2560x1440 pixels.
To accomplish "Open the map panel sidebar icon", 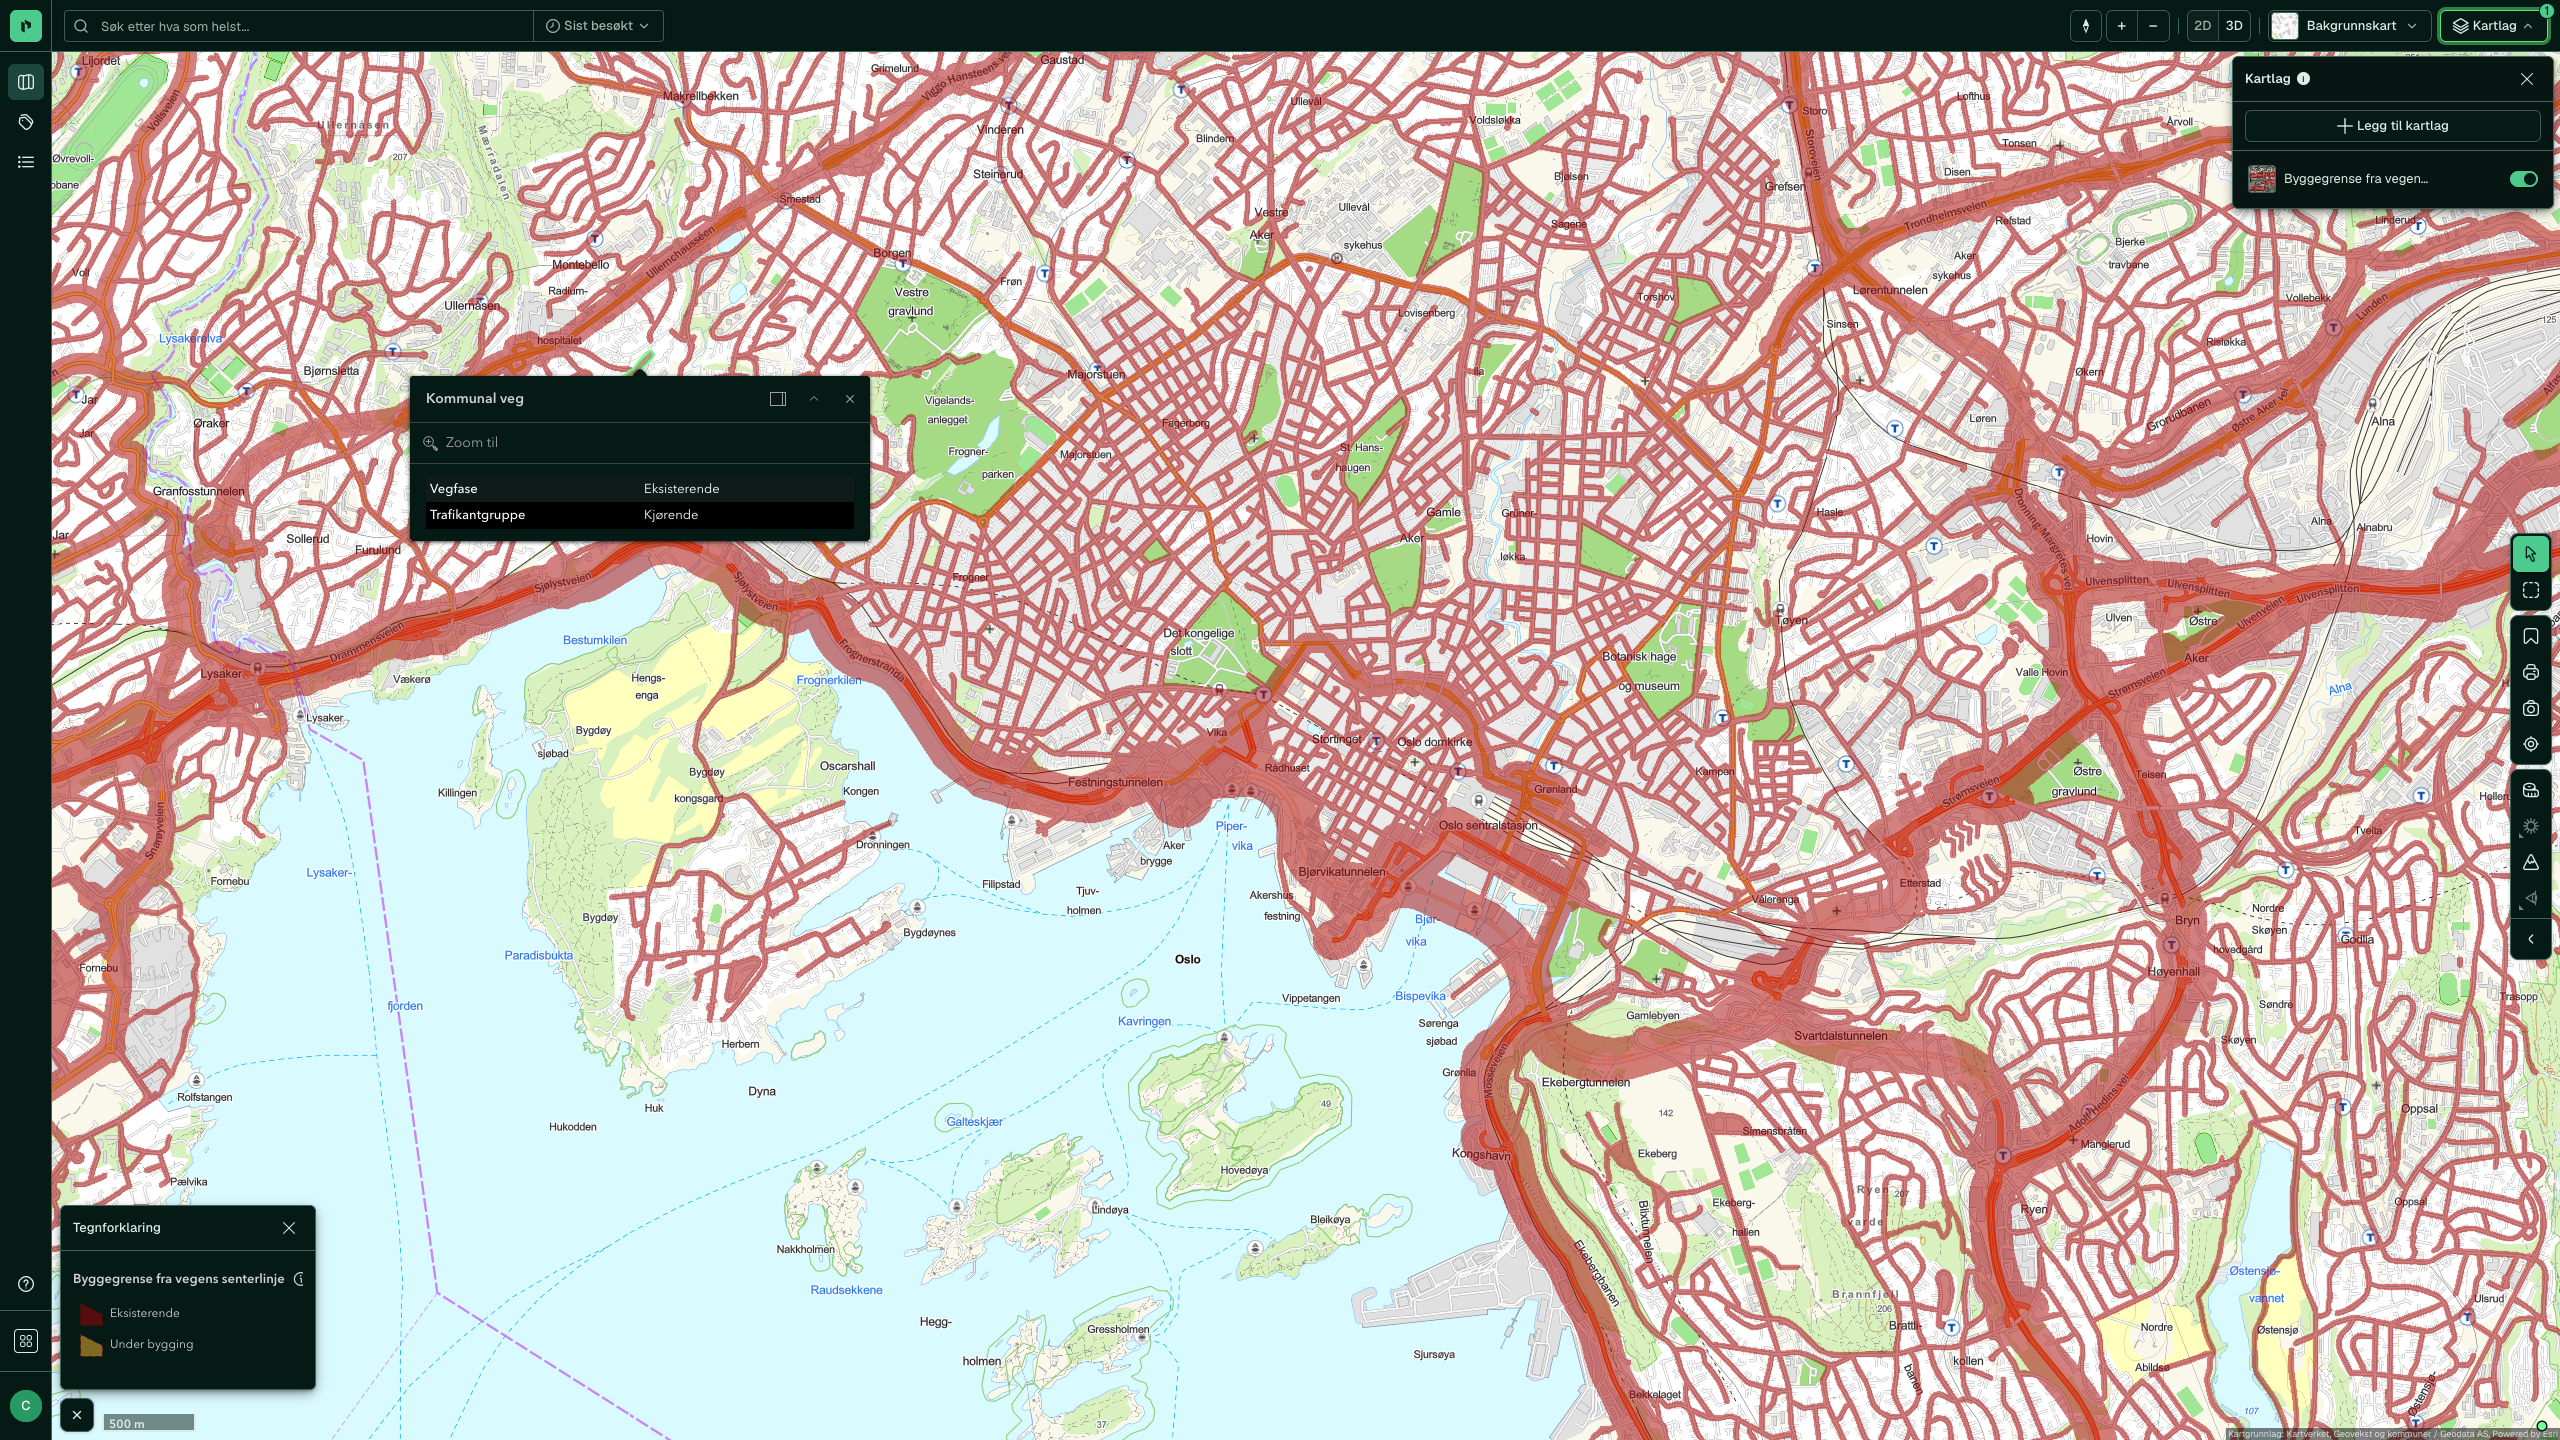I will pyautogui.click(x=26, y=82).
